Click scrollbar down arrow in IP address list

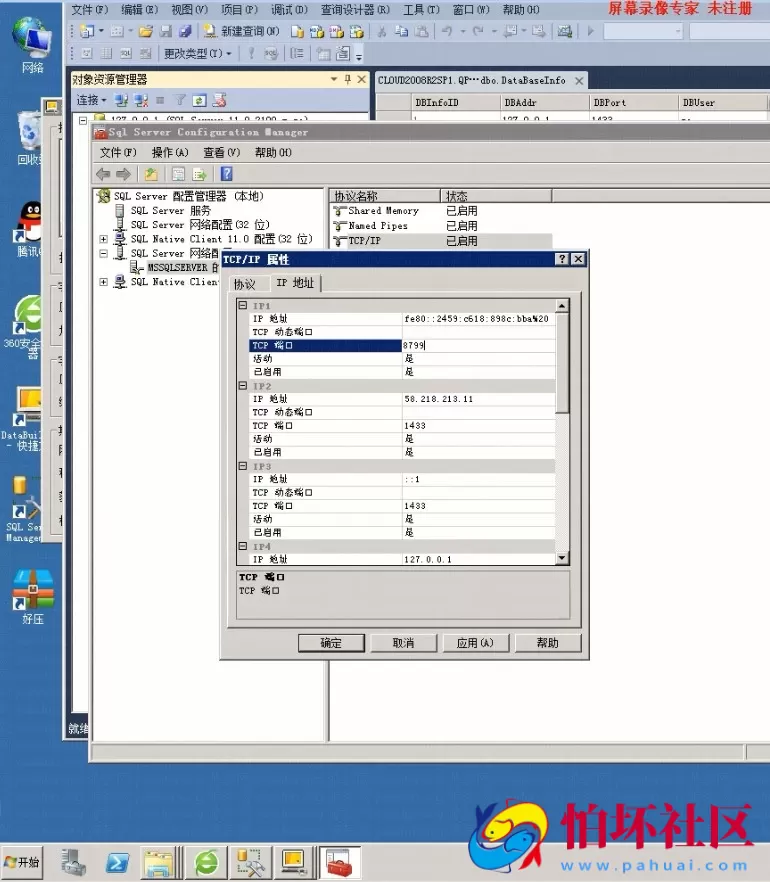(x=562, y=558)
